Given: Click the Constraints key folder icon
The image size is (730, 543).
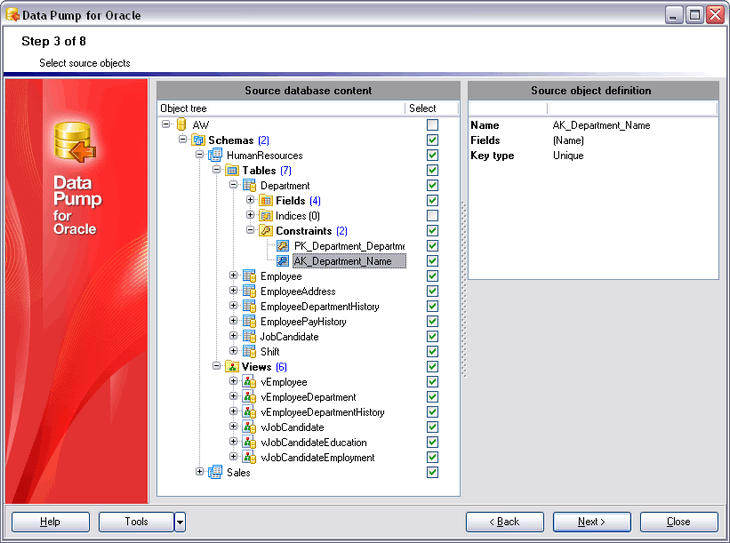Looking at the screenshot, I should [x=266, y=231].
